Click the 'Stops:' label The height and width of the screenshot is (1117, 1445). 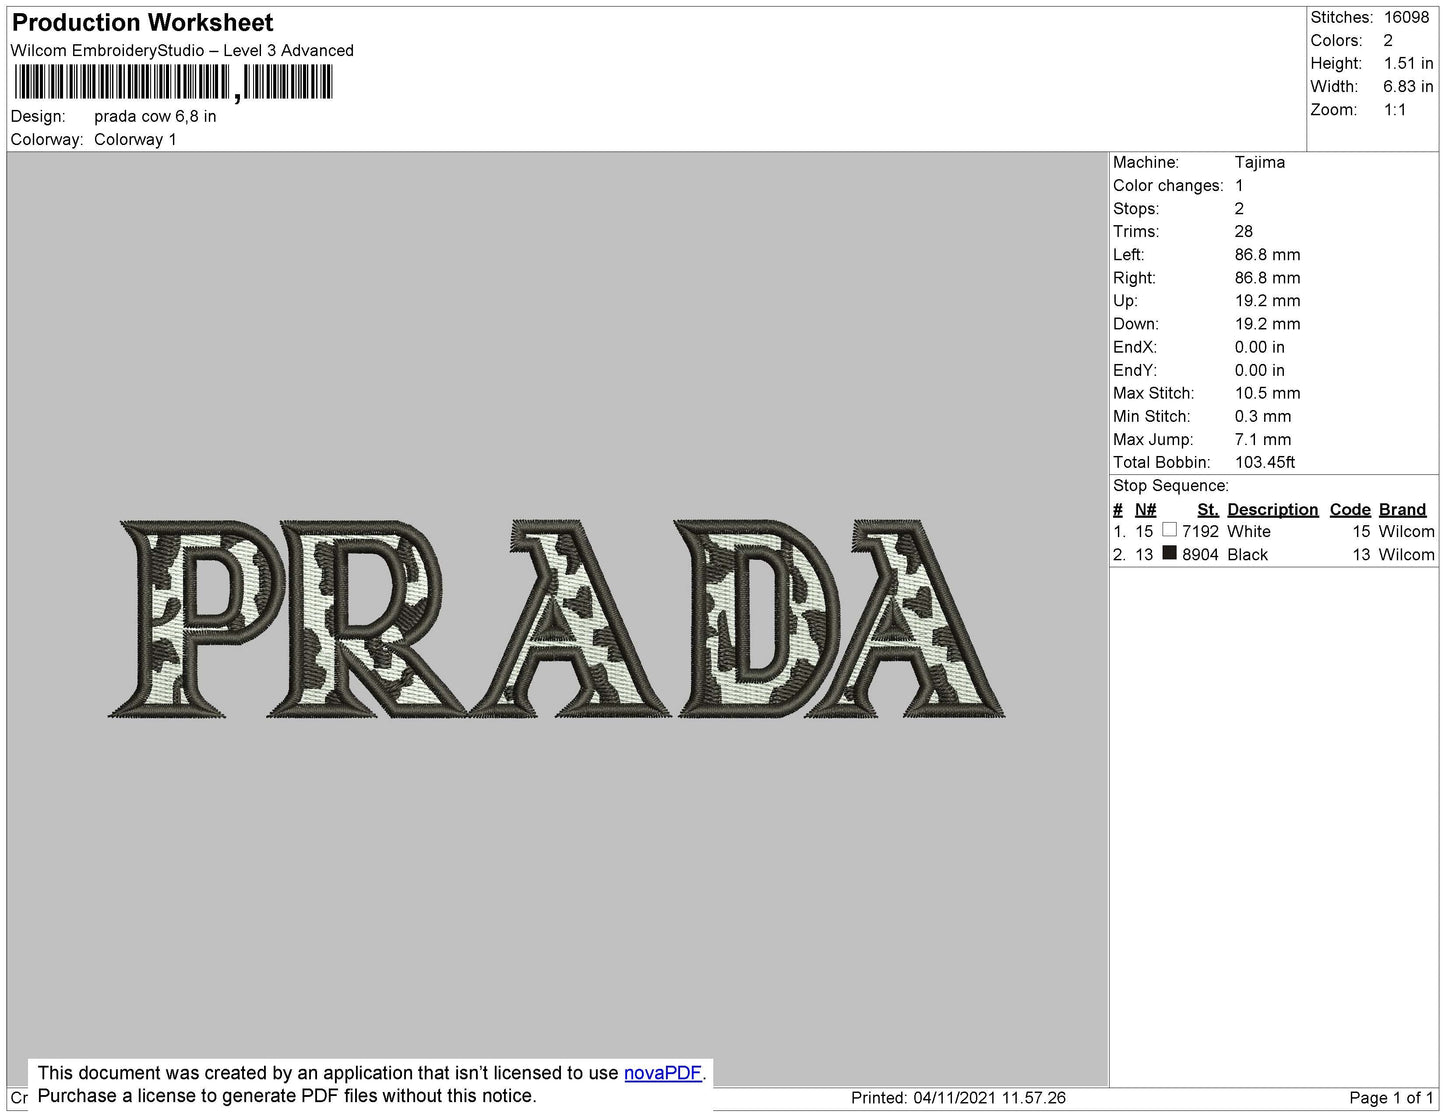[x=1136, y=208]
